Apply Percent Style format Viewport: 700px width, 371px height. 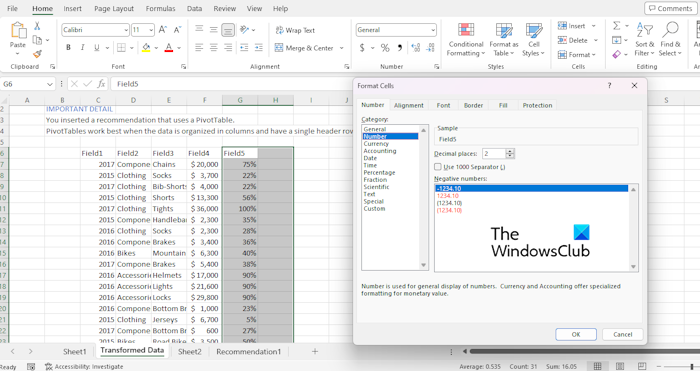(385, 47)
